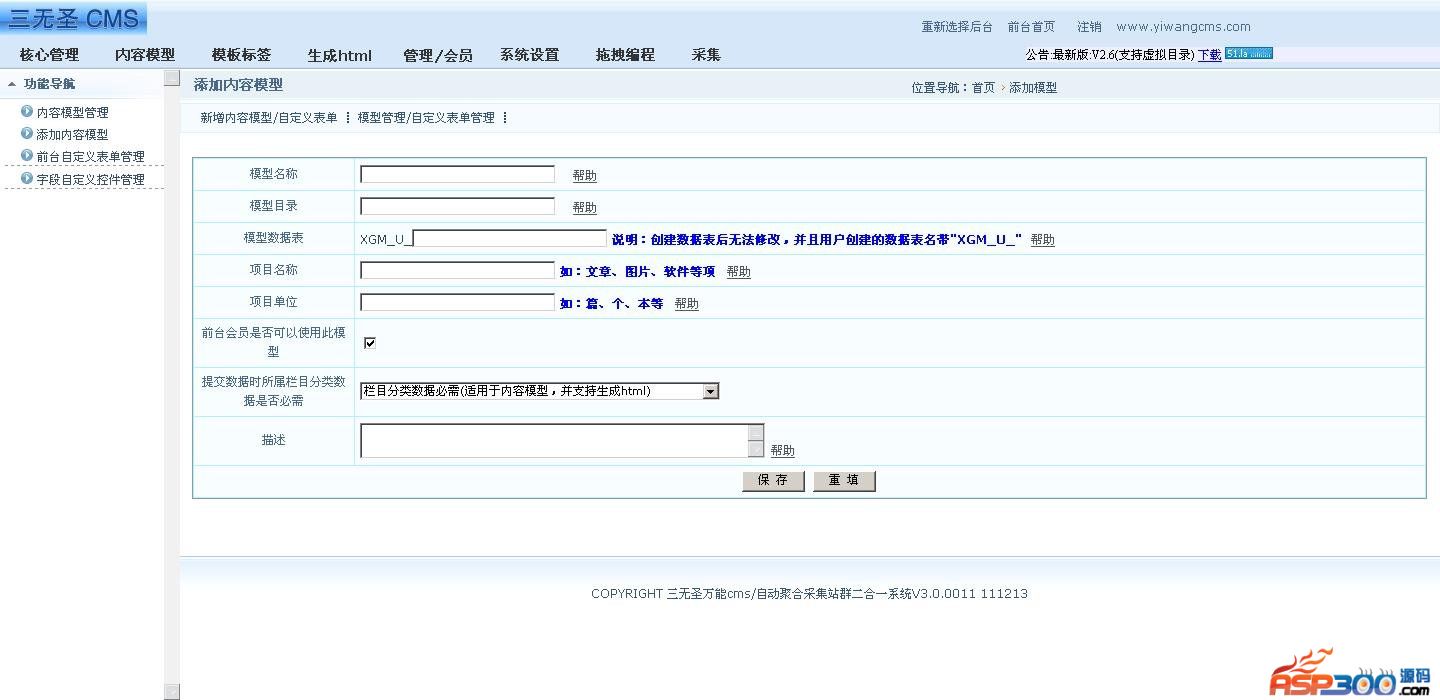The image size is (1440, 700).
Task: Focus the 模型数据表 XGM_U_ input field
Action: [510, 238]
